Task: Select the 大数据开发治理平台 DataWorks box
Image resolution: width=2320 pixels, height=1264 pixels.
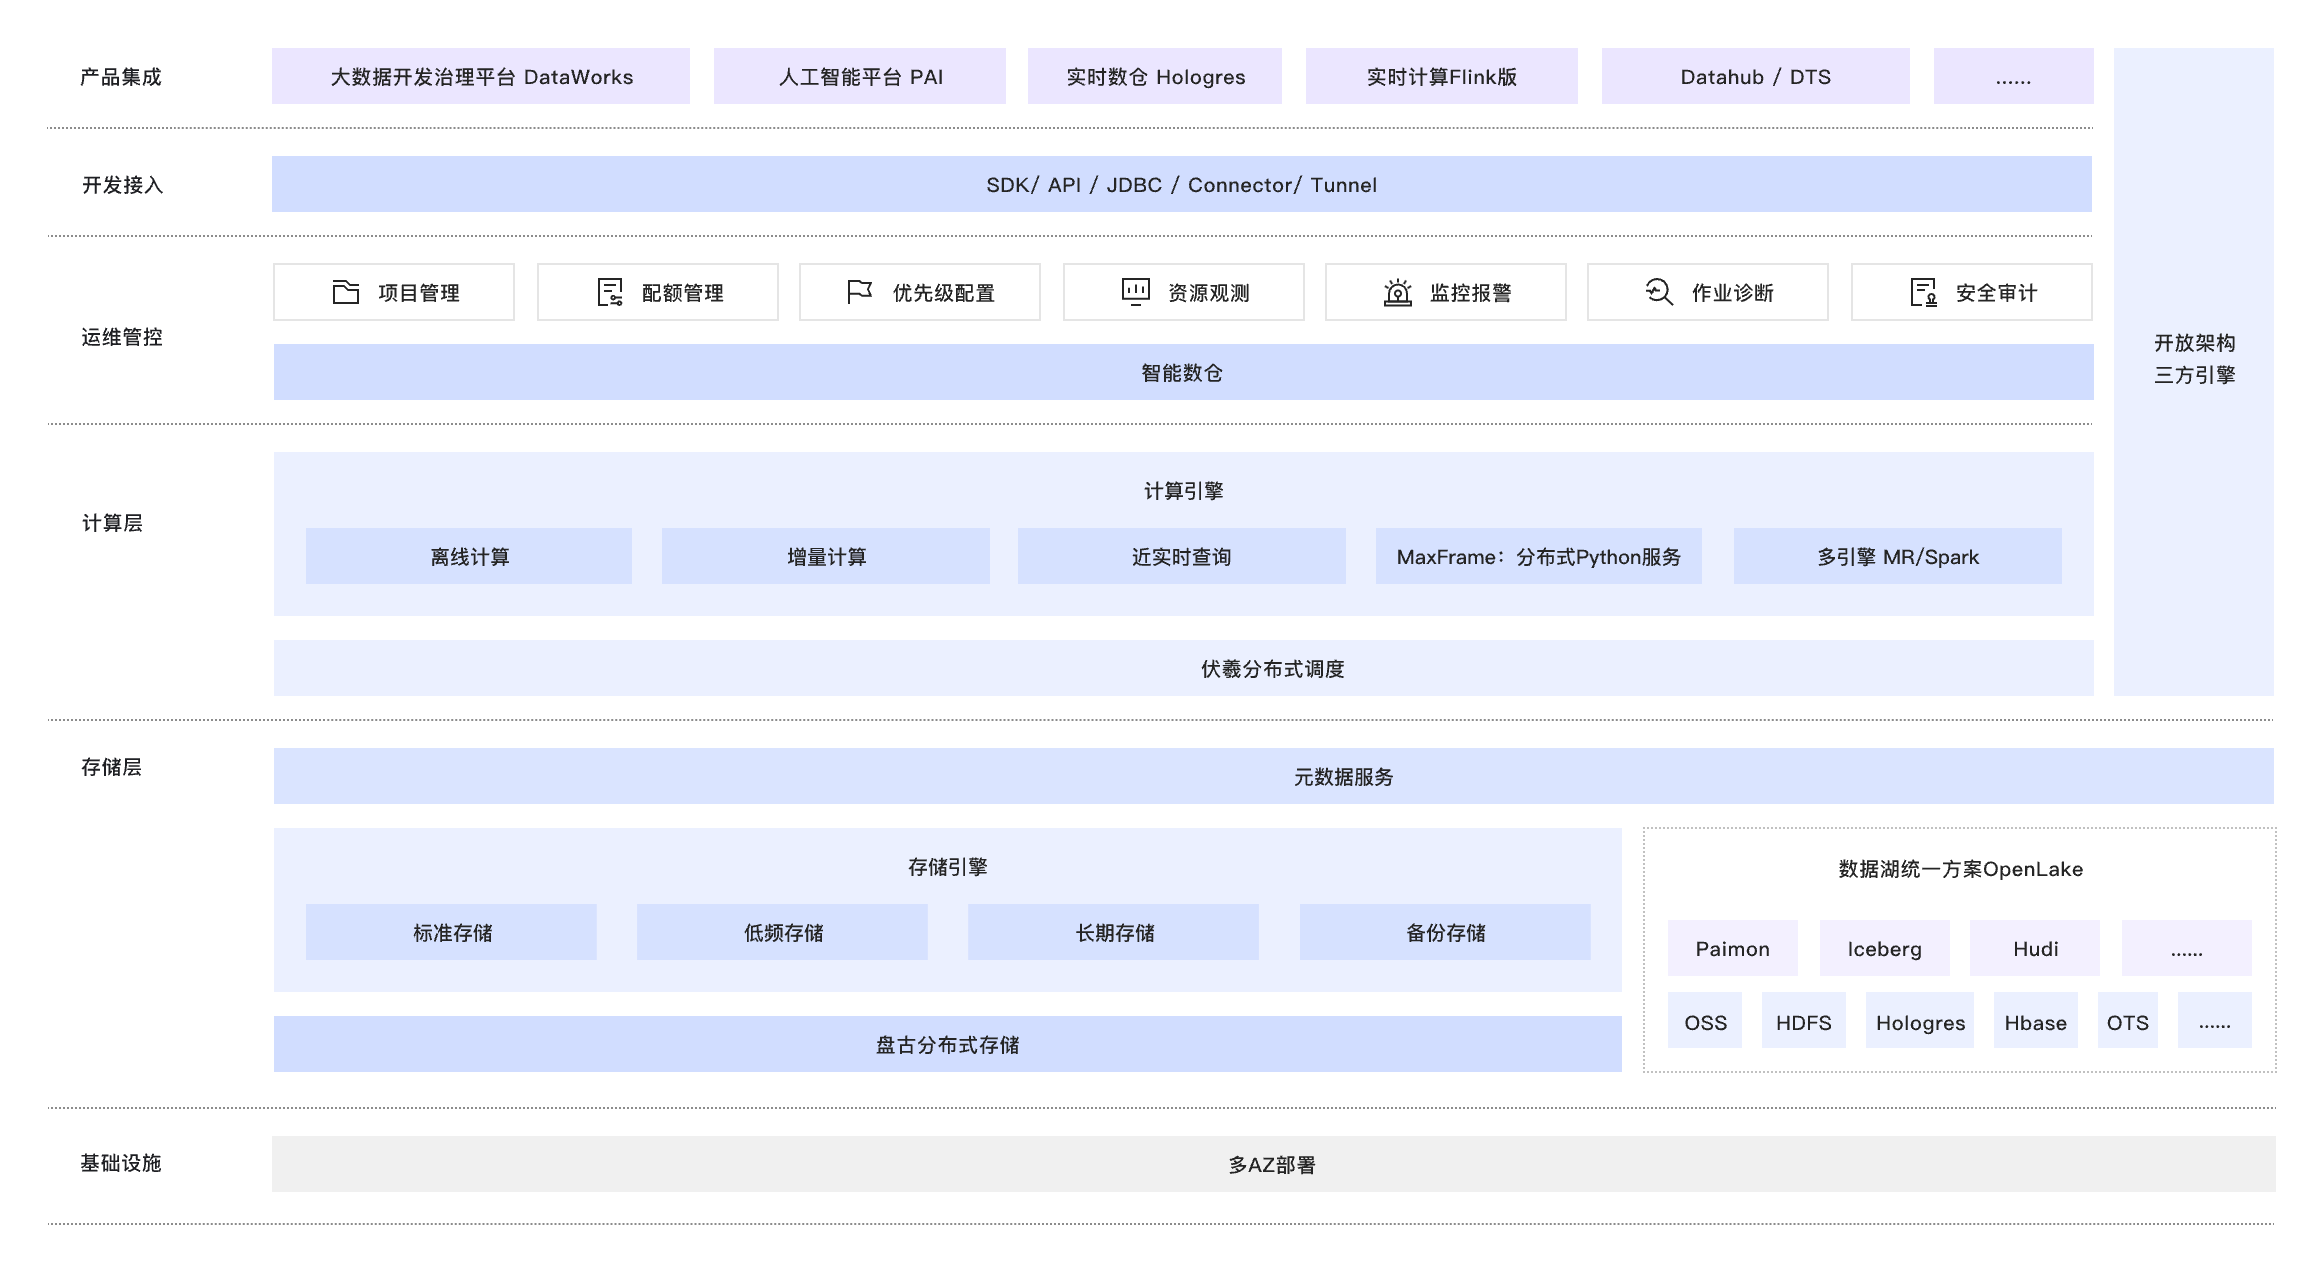Action: pos(481,76)
